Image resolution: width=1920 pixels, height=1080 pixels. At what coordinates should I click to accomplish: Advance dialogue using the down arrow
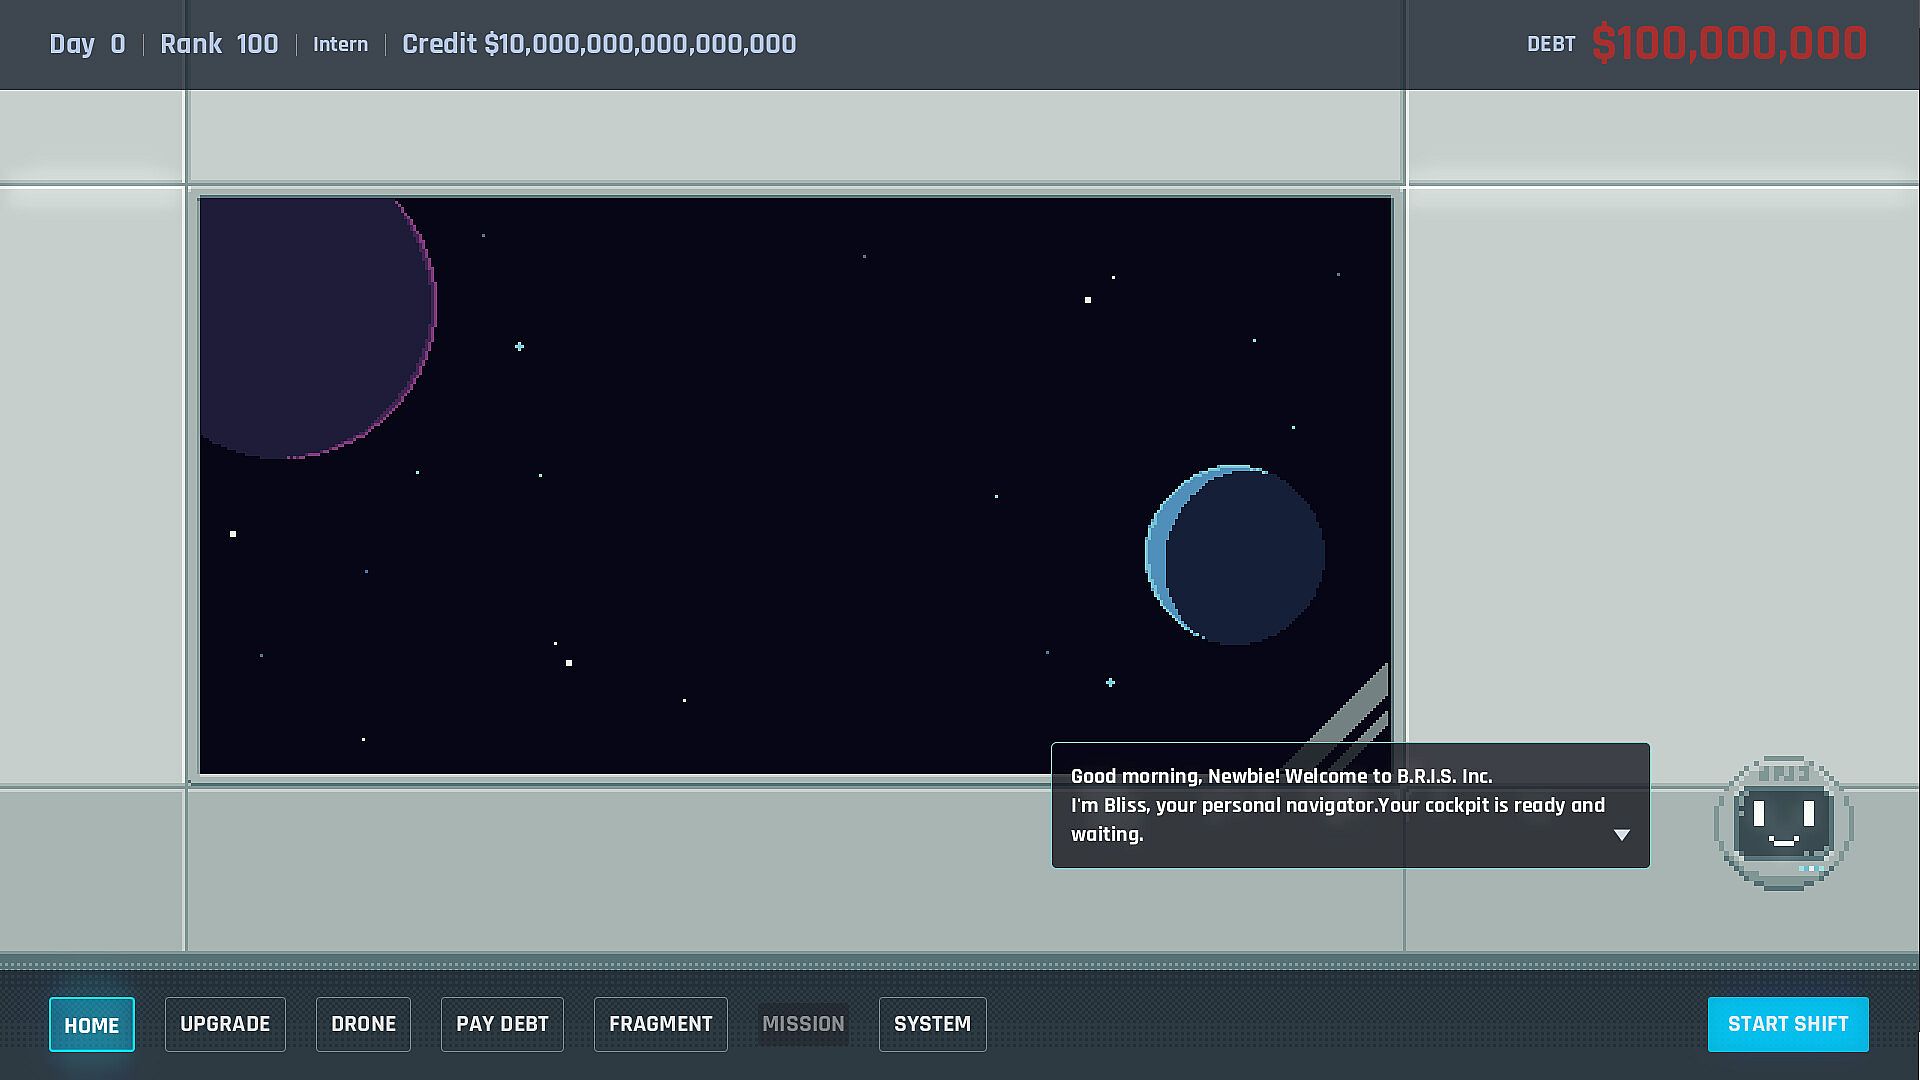1621,834
